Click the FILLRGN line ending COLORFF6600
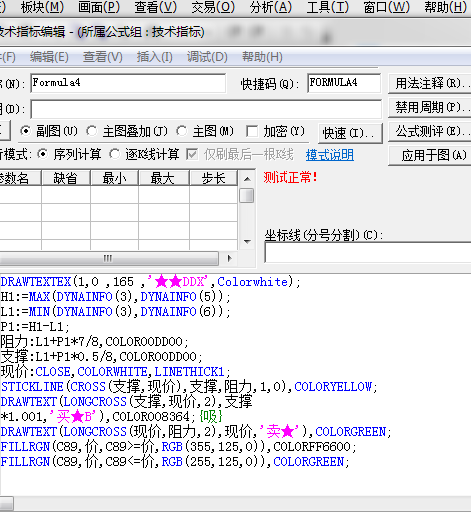The image size is (471, 513). pos(178,446)
